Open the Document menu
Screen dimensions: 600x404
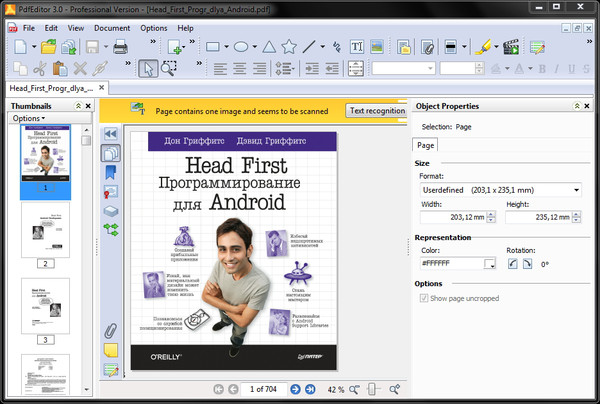click(x=112, y=28)
